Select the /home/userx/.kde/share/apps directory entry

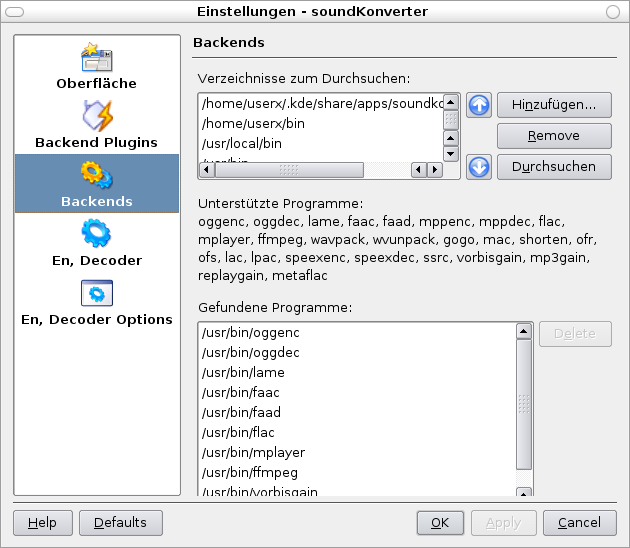[x=321, y=103]
